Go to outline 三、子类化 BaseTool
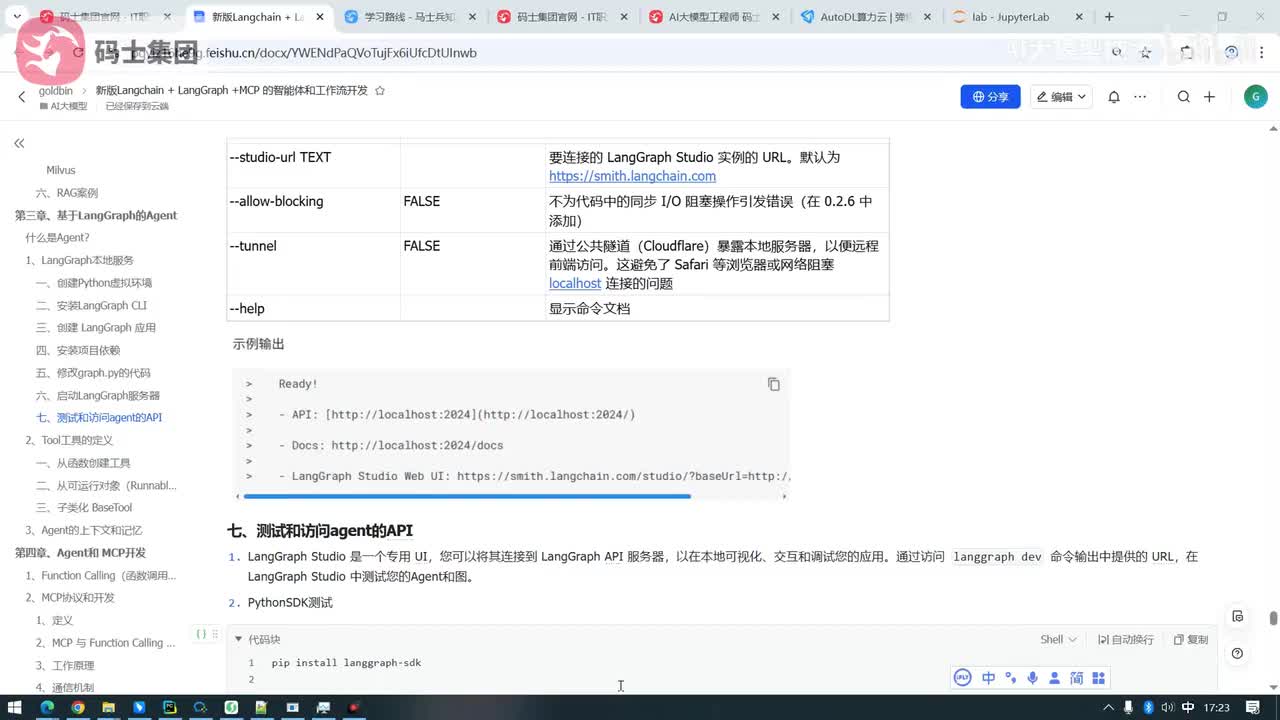Screen dimensions: 1280x720 point(84,508)
